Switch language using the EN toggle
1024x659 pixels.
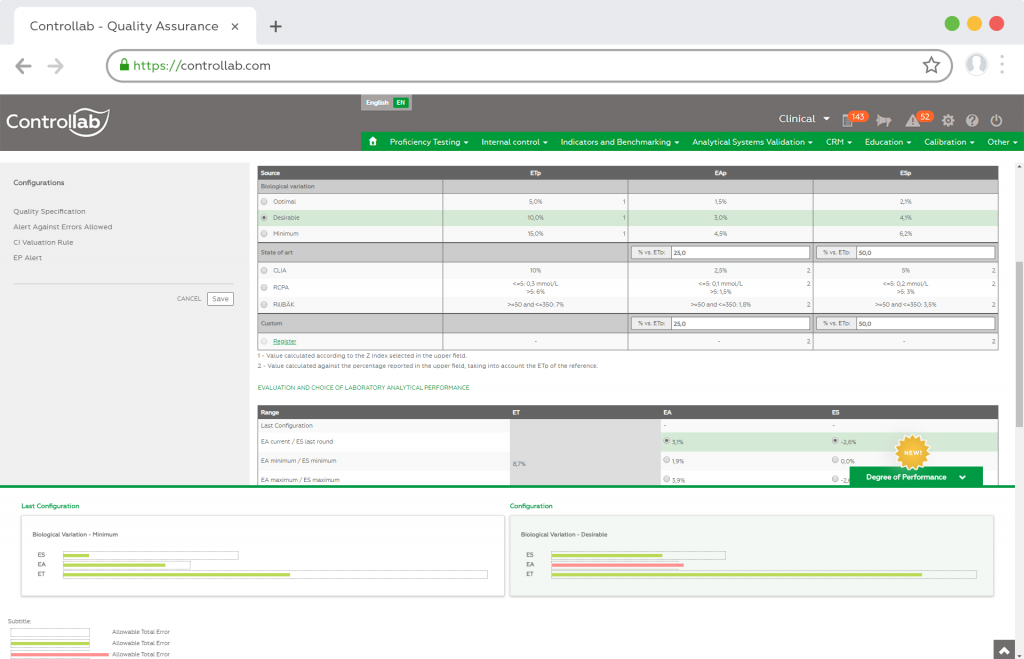[x=400, y=102]
